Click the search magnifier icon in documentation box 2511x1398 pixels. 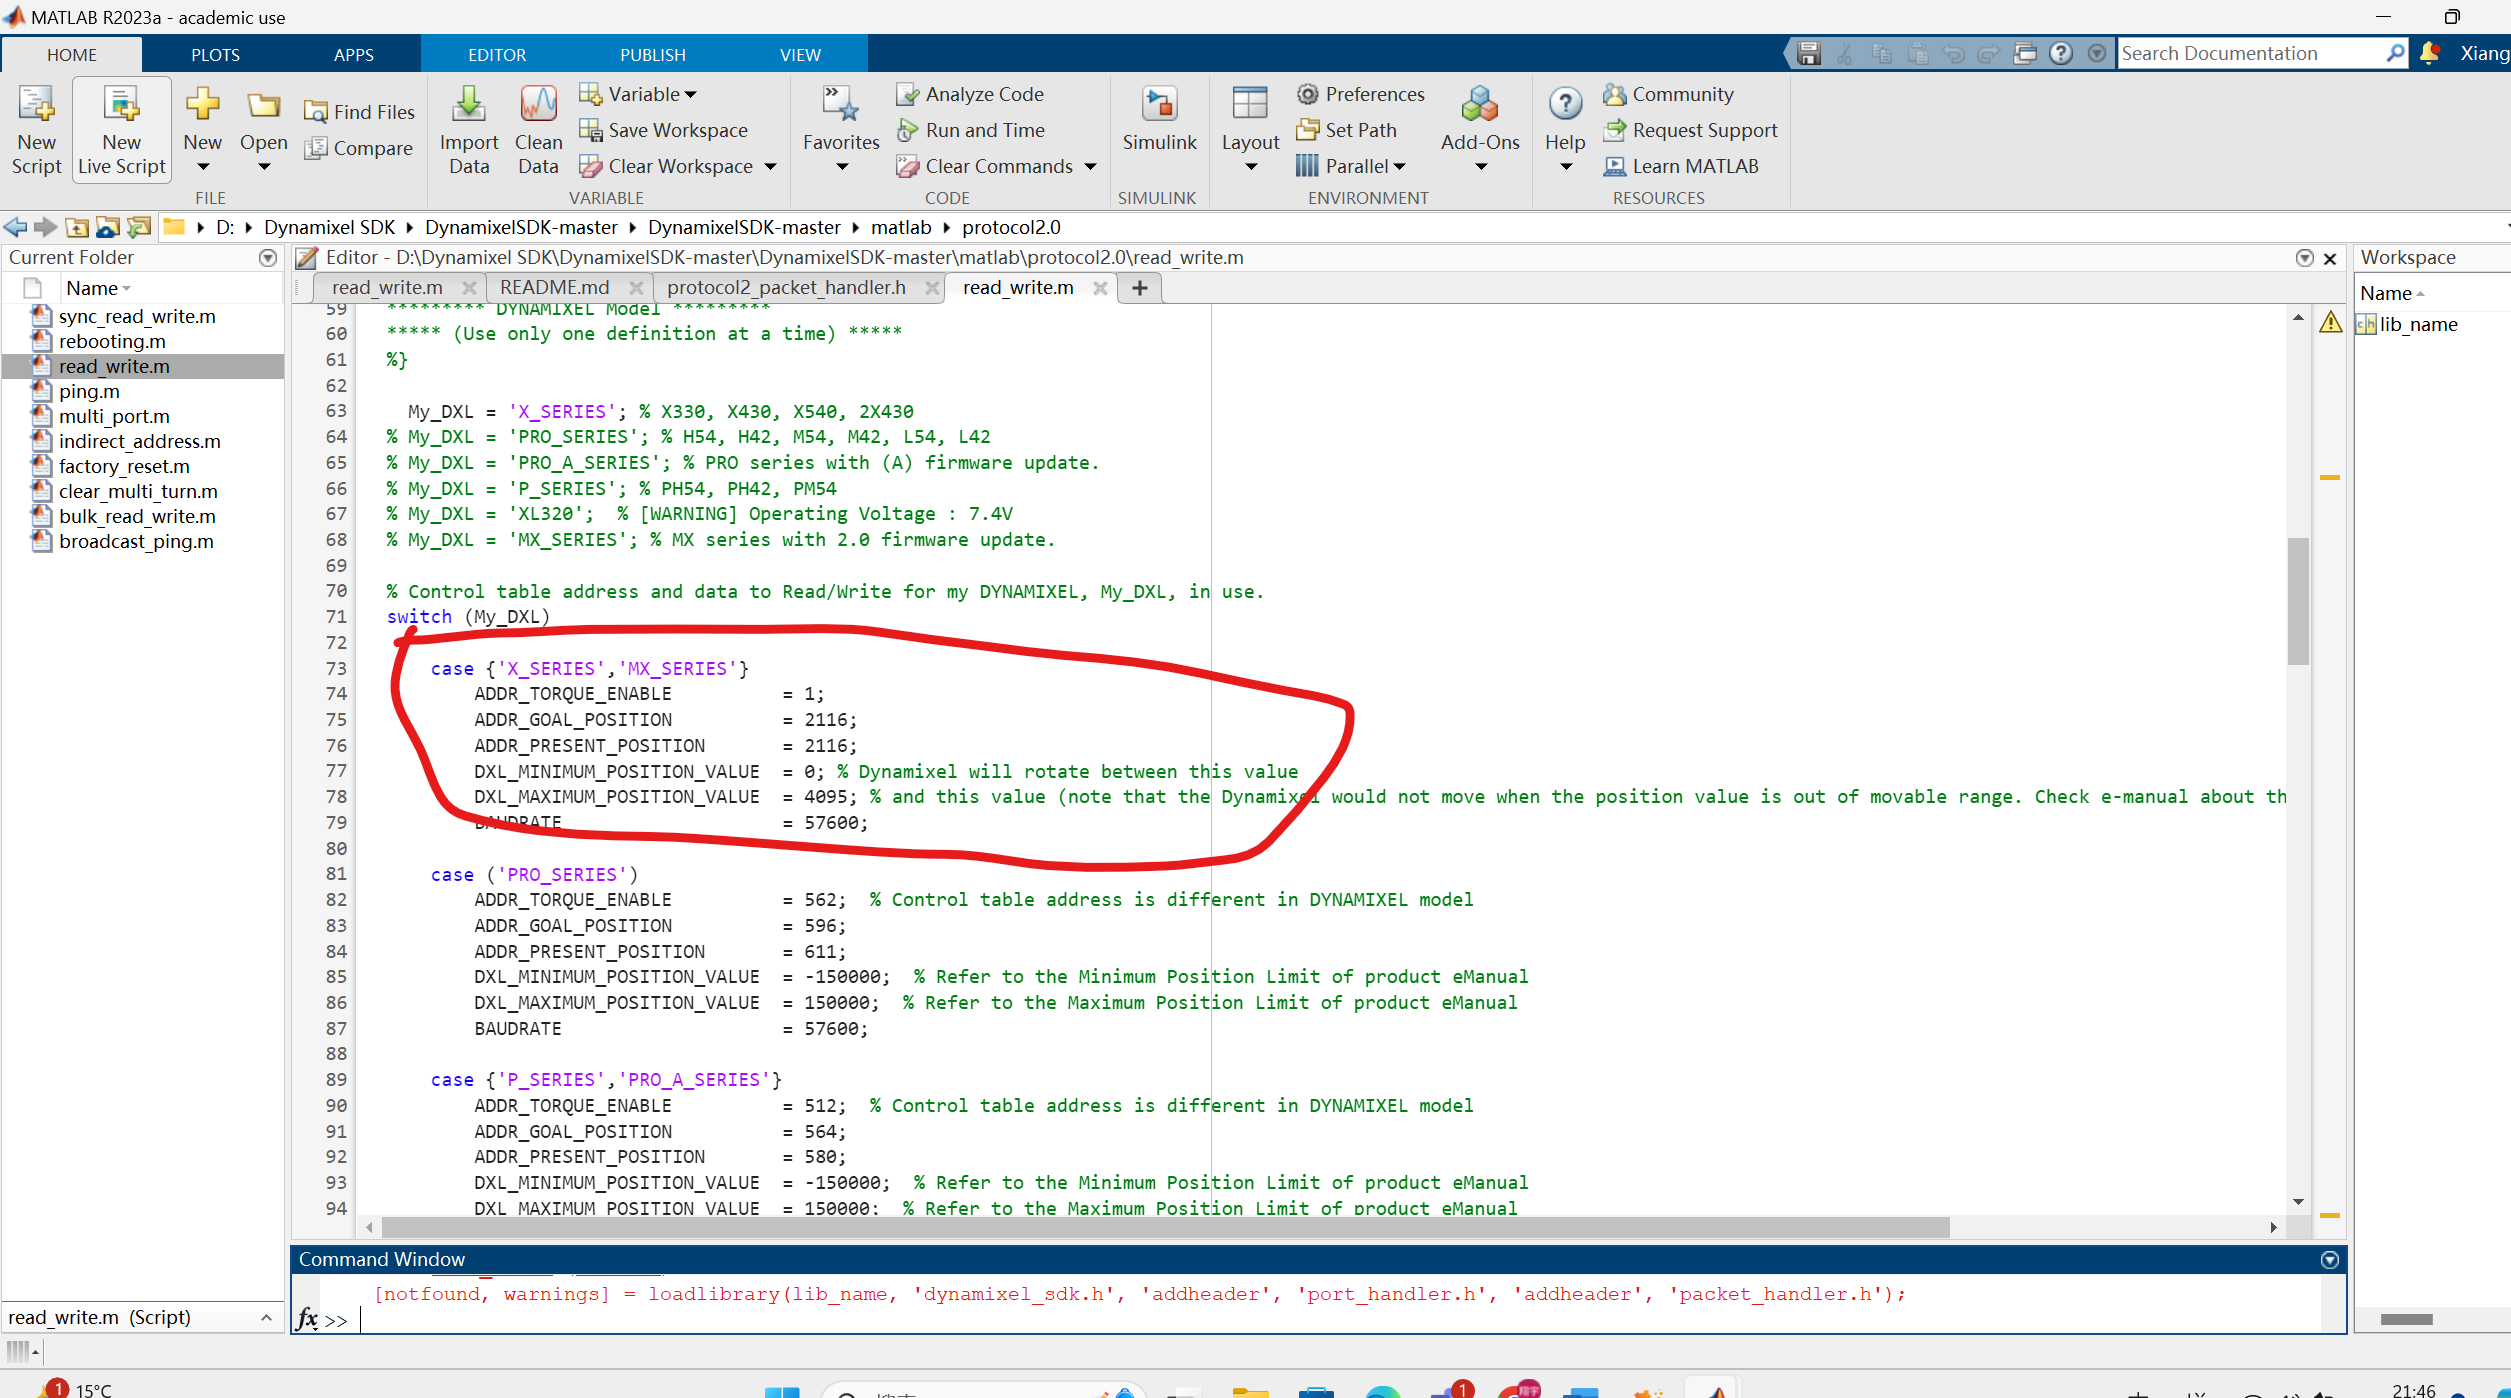(2395, 53)
